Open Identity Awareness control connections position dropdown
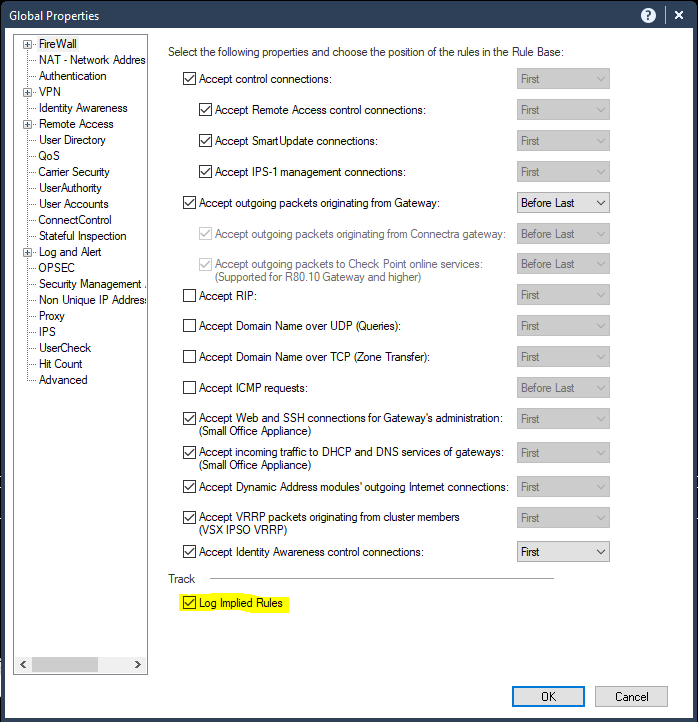Screen dimensions: 698x722 (x=563, y=552)
